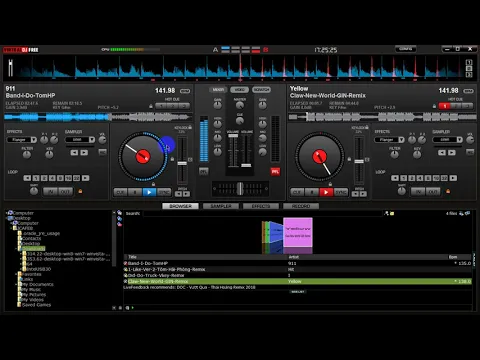Open right deck sampler selection dropdown
Image resolution: width=480 pixels, height=360 pixels.
pos(460,140)
